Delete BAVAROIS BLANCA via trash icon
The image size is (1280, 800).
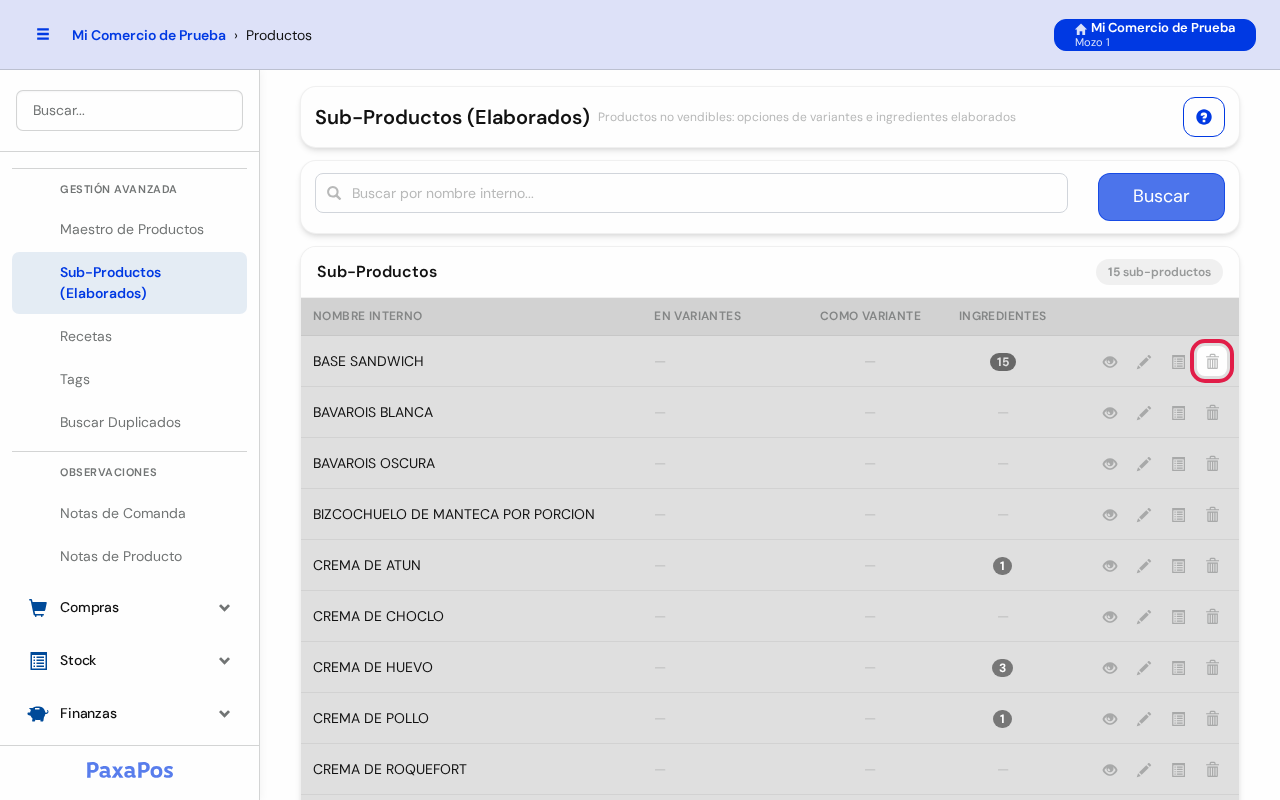click(1212, 413)
